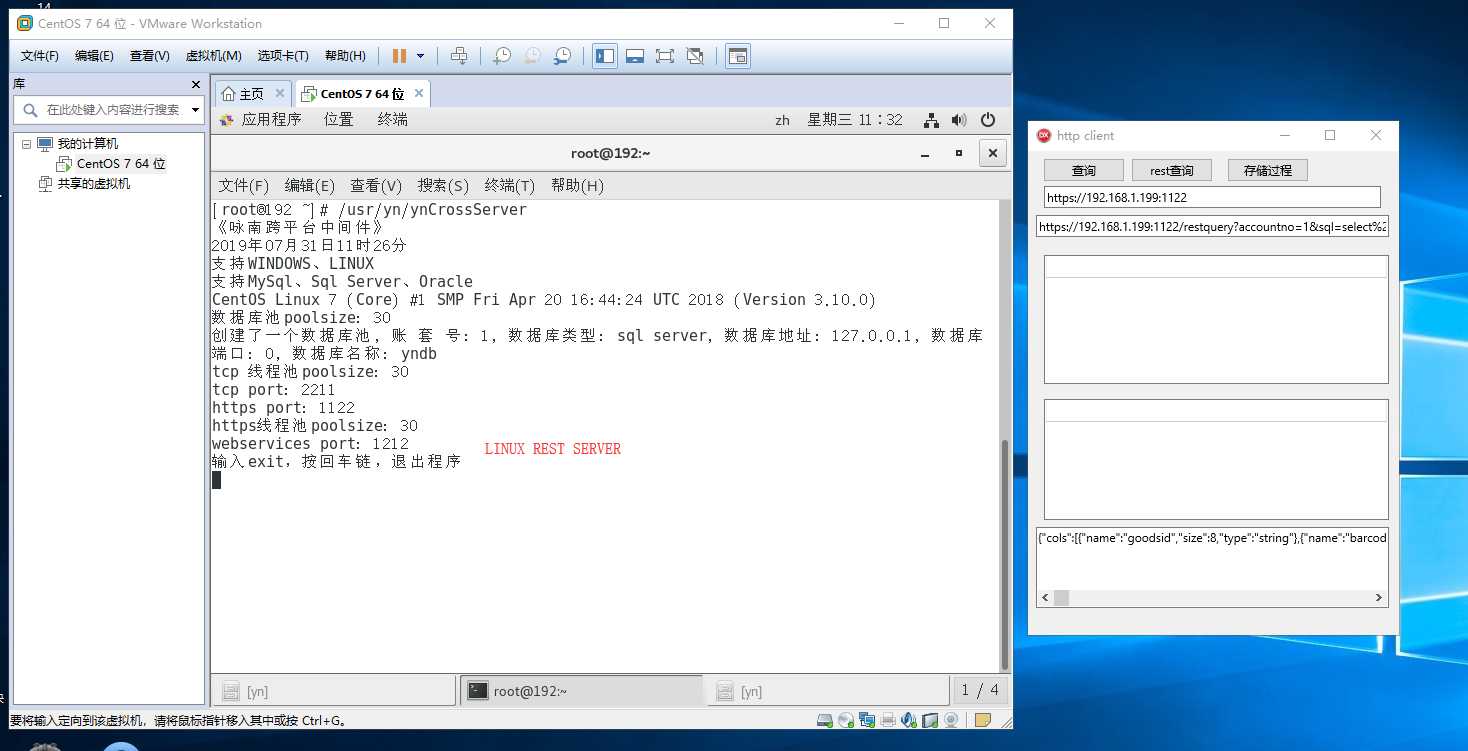This screenshot has width=1468, height=751.
Task: Click the terminal vertical scrollbar
Action: [x=1005, y=553]
